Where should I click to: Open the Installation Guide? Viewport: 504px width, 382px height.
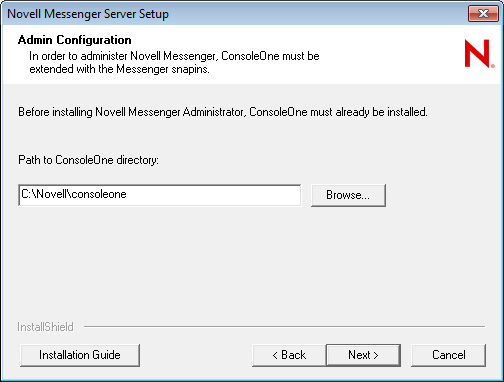(80, 355)
